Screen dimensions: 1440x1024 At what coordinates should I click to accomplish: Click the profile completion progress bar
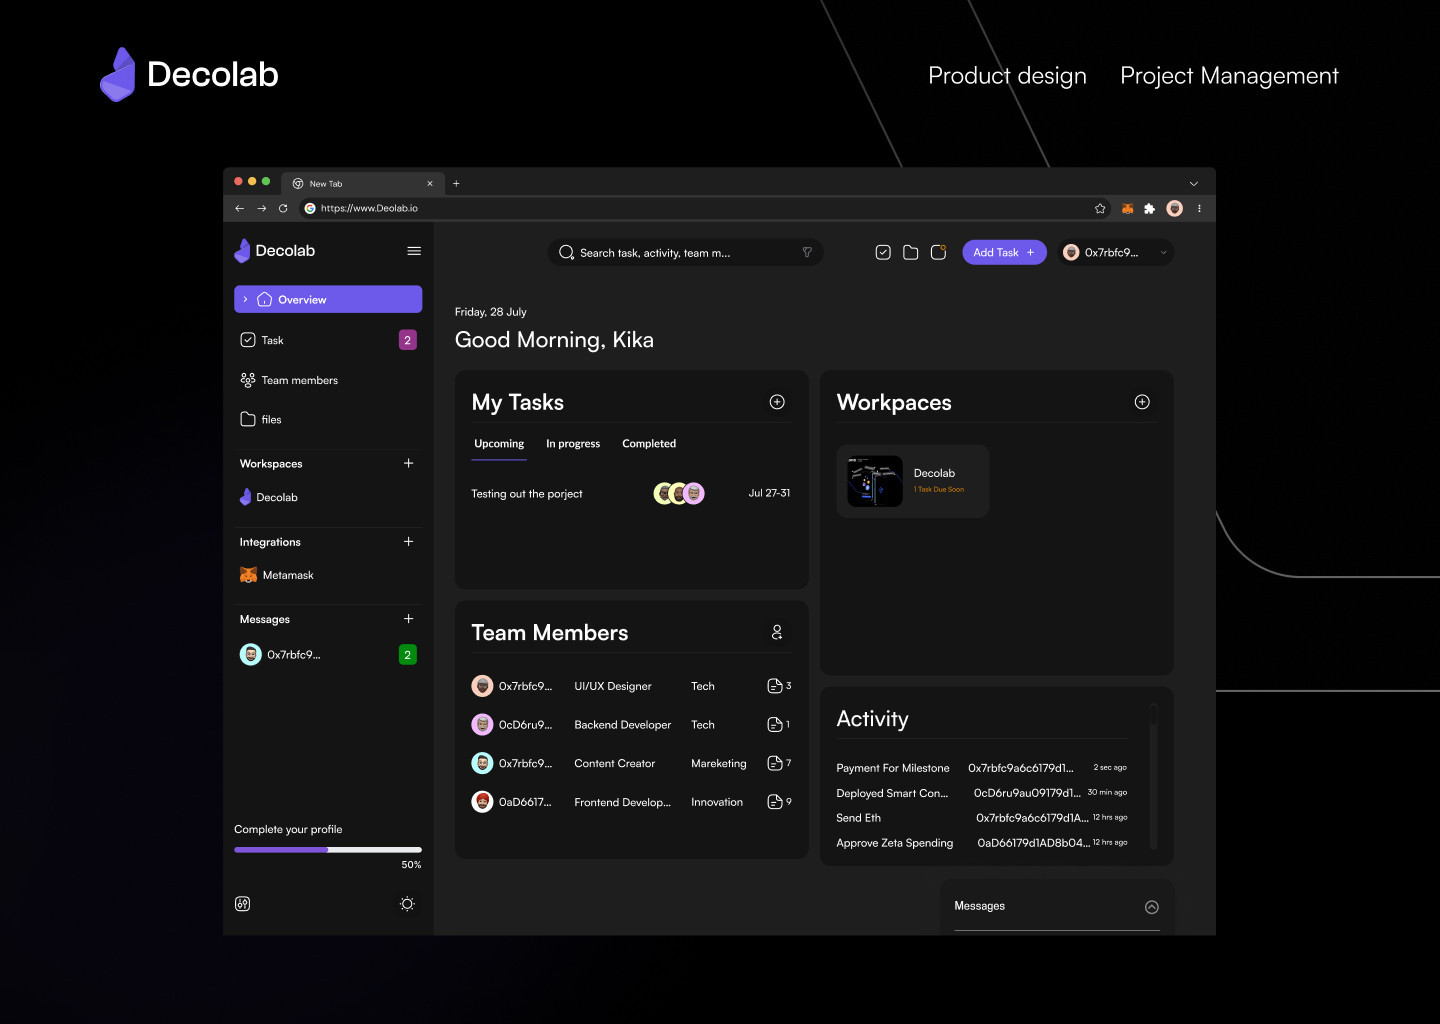(x=328, y=850)
